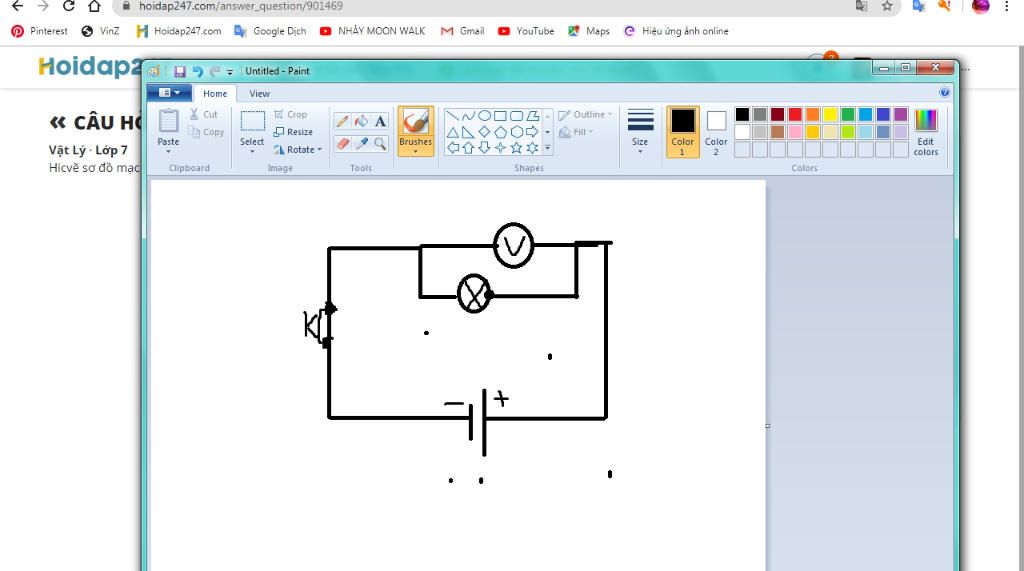This screenshot has width=1024, height=571.
Task: Click the browser address bar URL
Action: [x=241, y=6]
